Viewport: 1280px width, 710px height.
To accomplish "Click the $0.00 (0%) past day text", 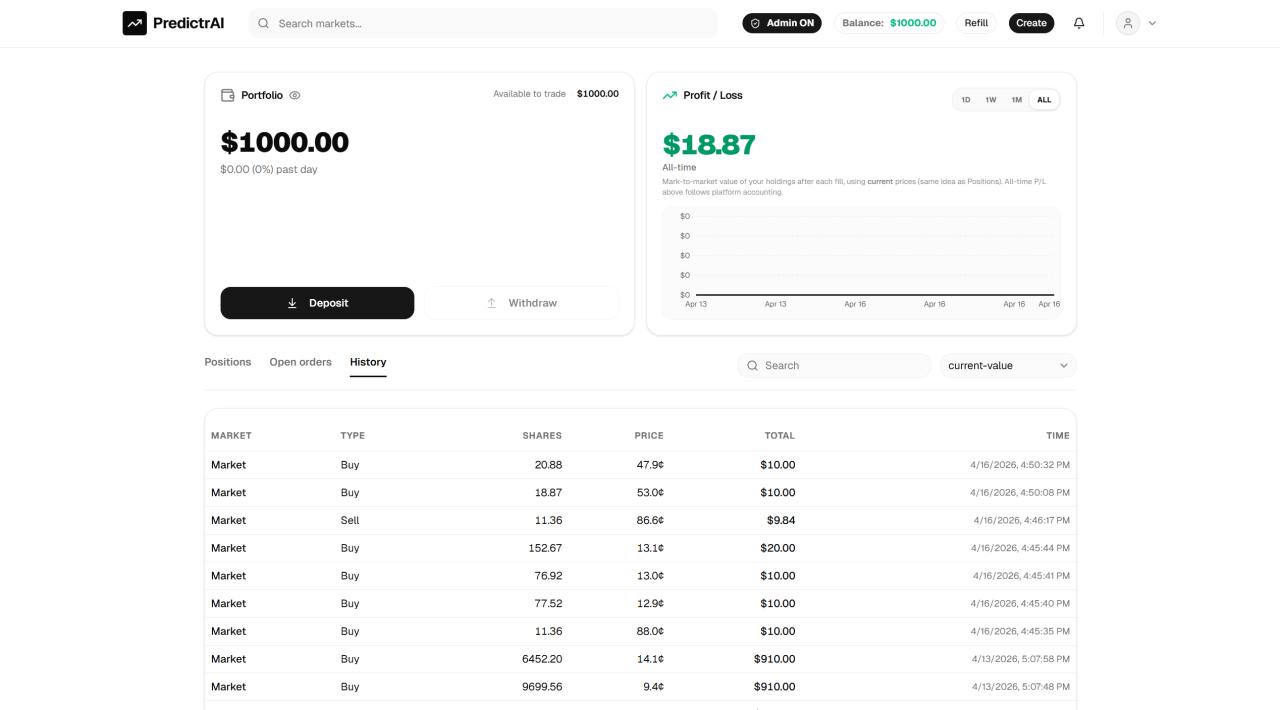I will coord(269,170).
